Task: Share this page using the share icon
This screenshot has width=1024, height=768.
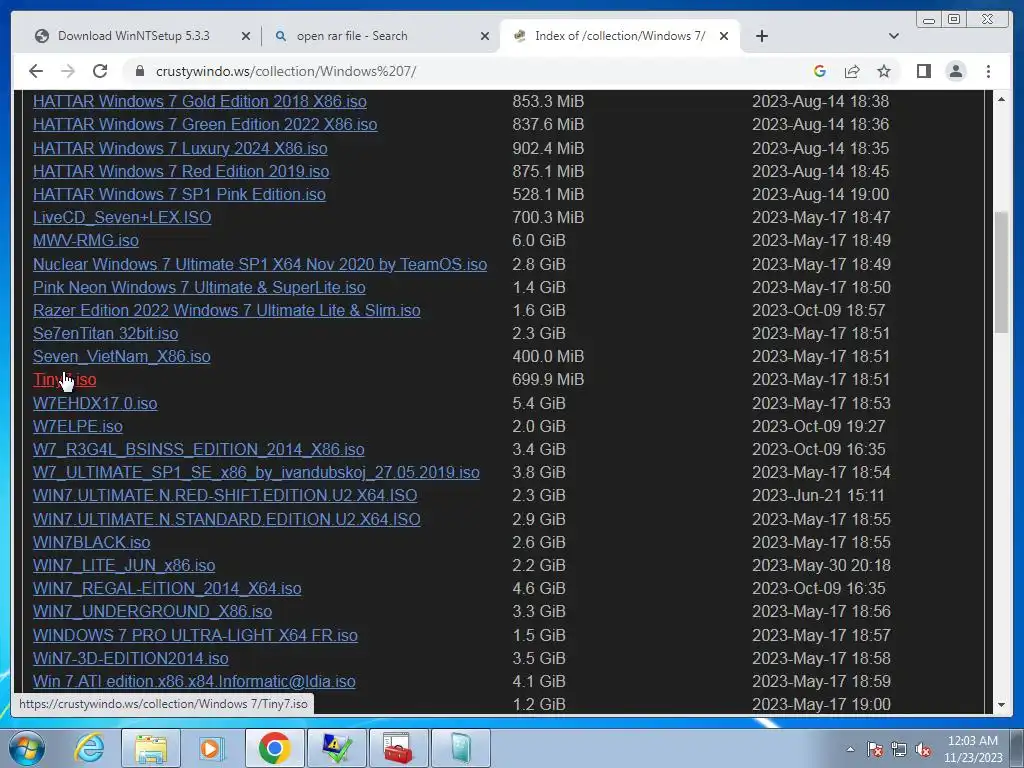Action: 852,71
